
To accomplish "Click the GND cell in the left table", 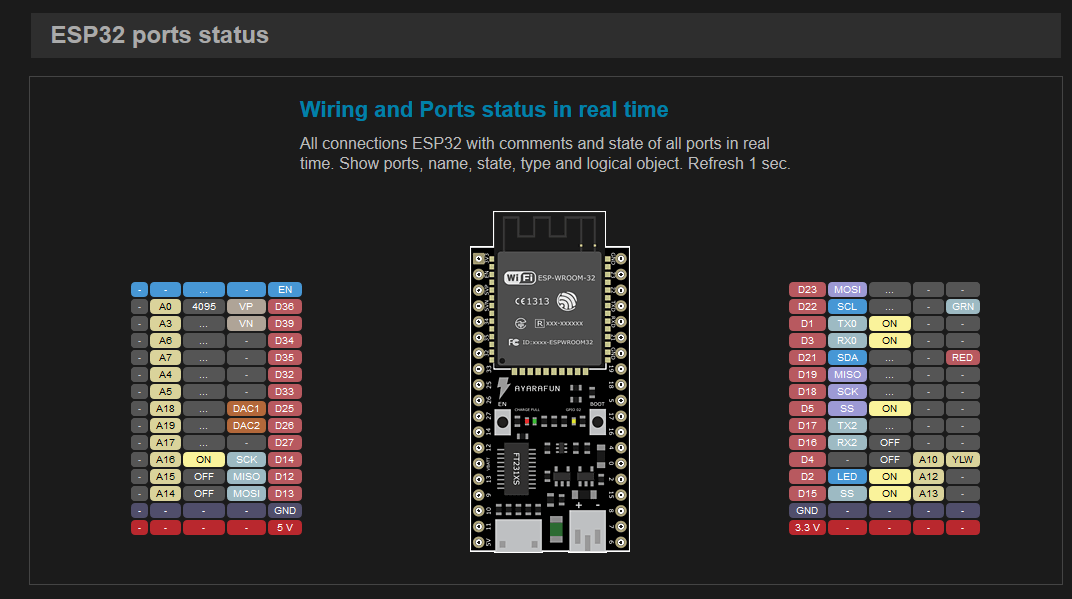I will (x=284, y=510).
